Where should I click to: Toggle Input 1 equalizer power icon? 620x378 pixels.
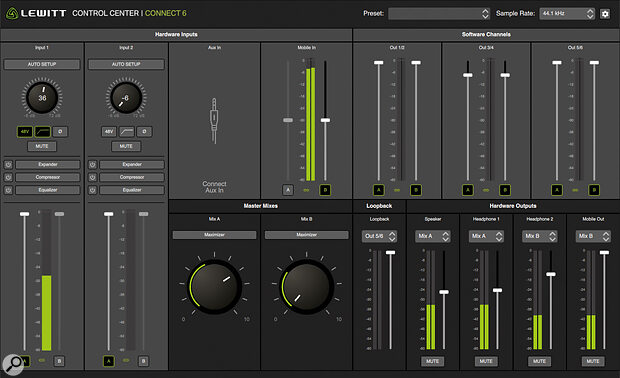(x=8, y=190)
